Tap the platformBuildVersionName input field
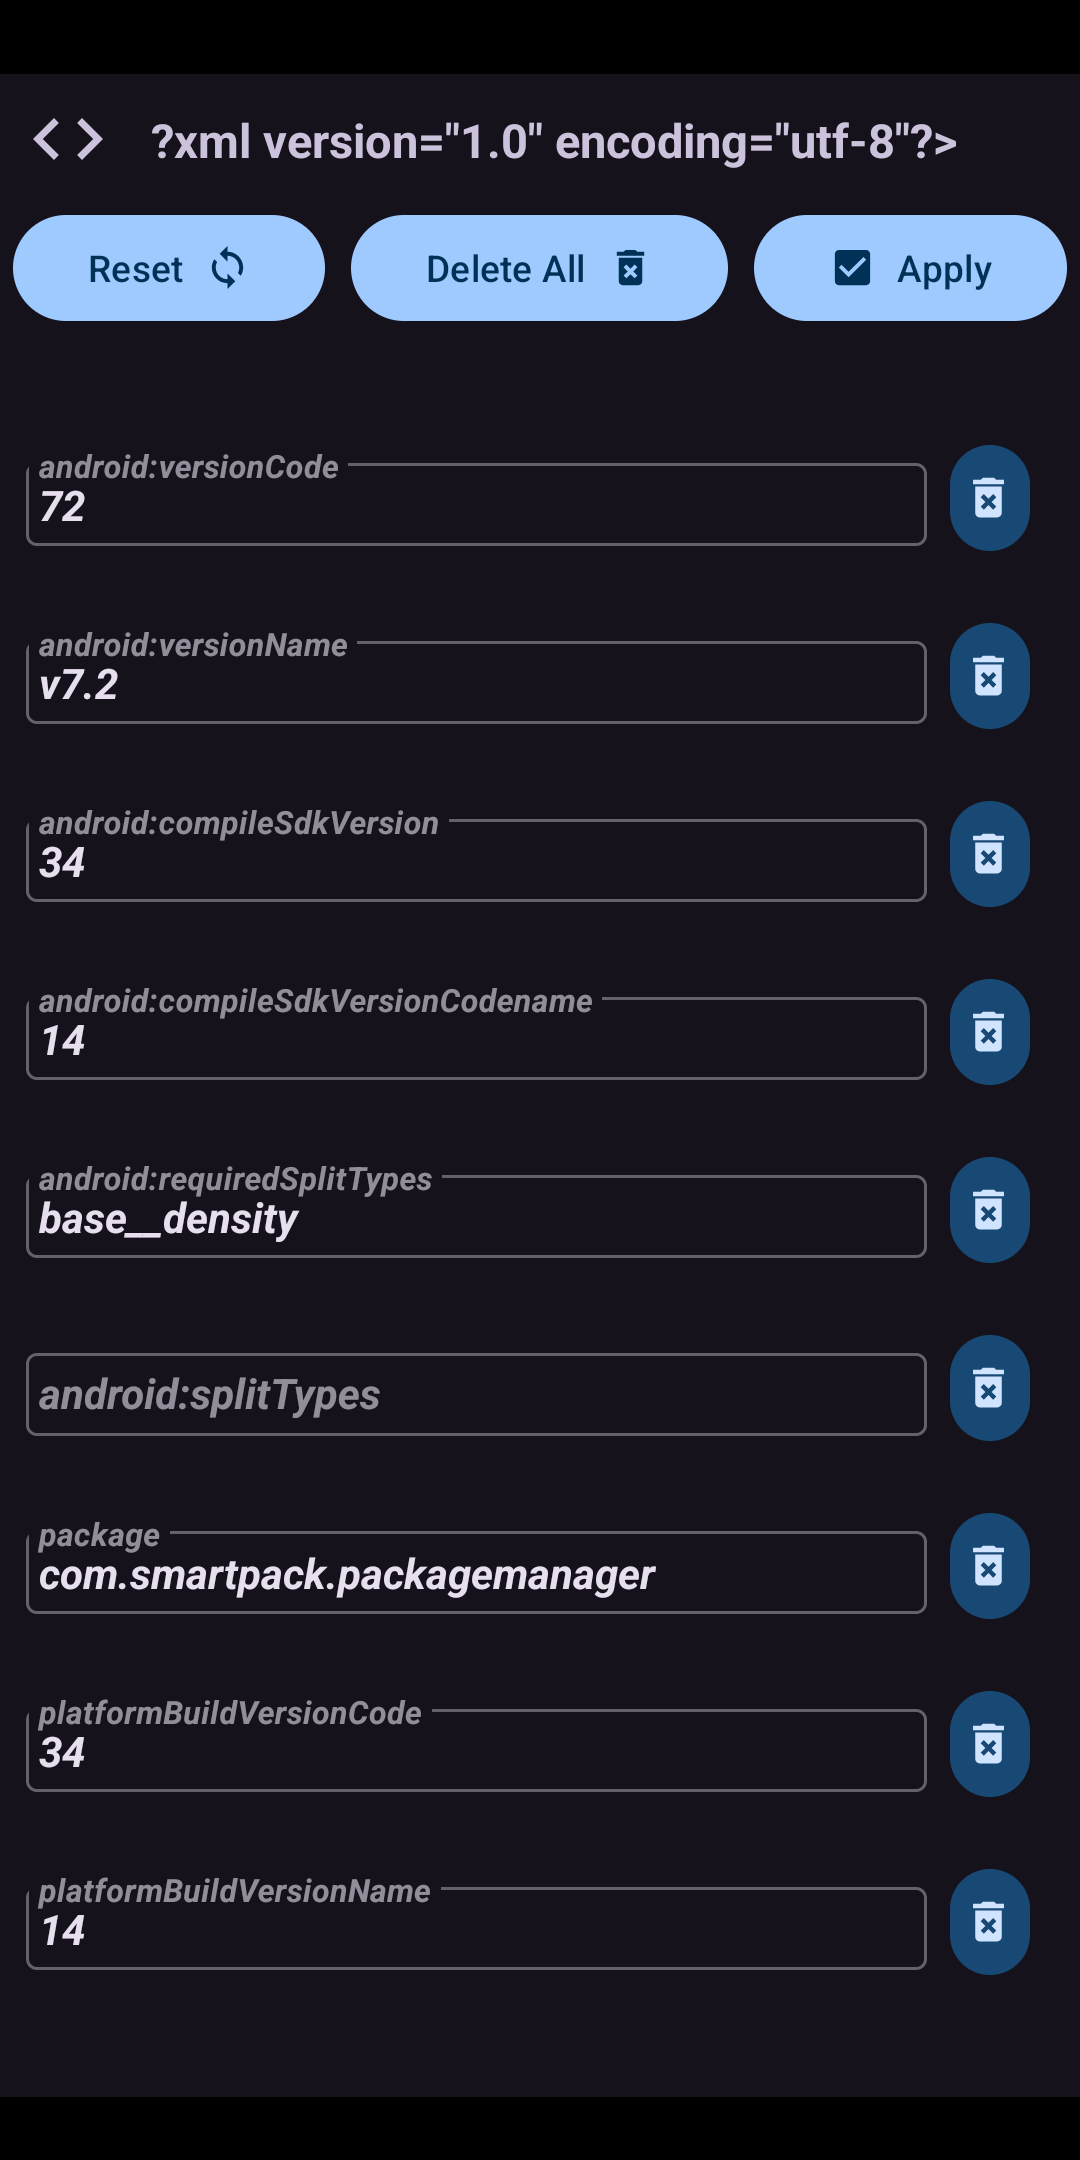This screenshot has height=2160, width=1080. 476,1930
